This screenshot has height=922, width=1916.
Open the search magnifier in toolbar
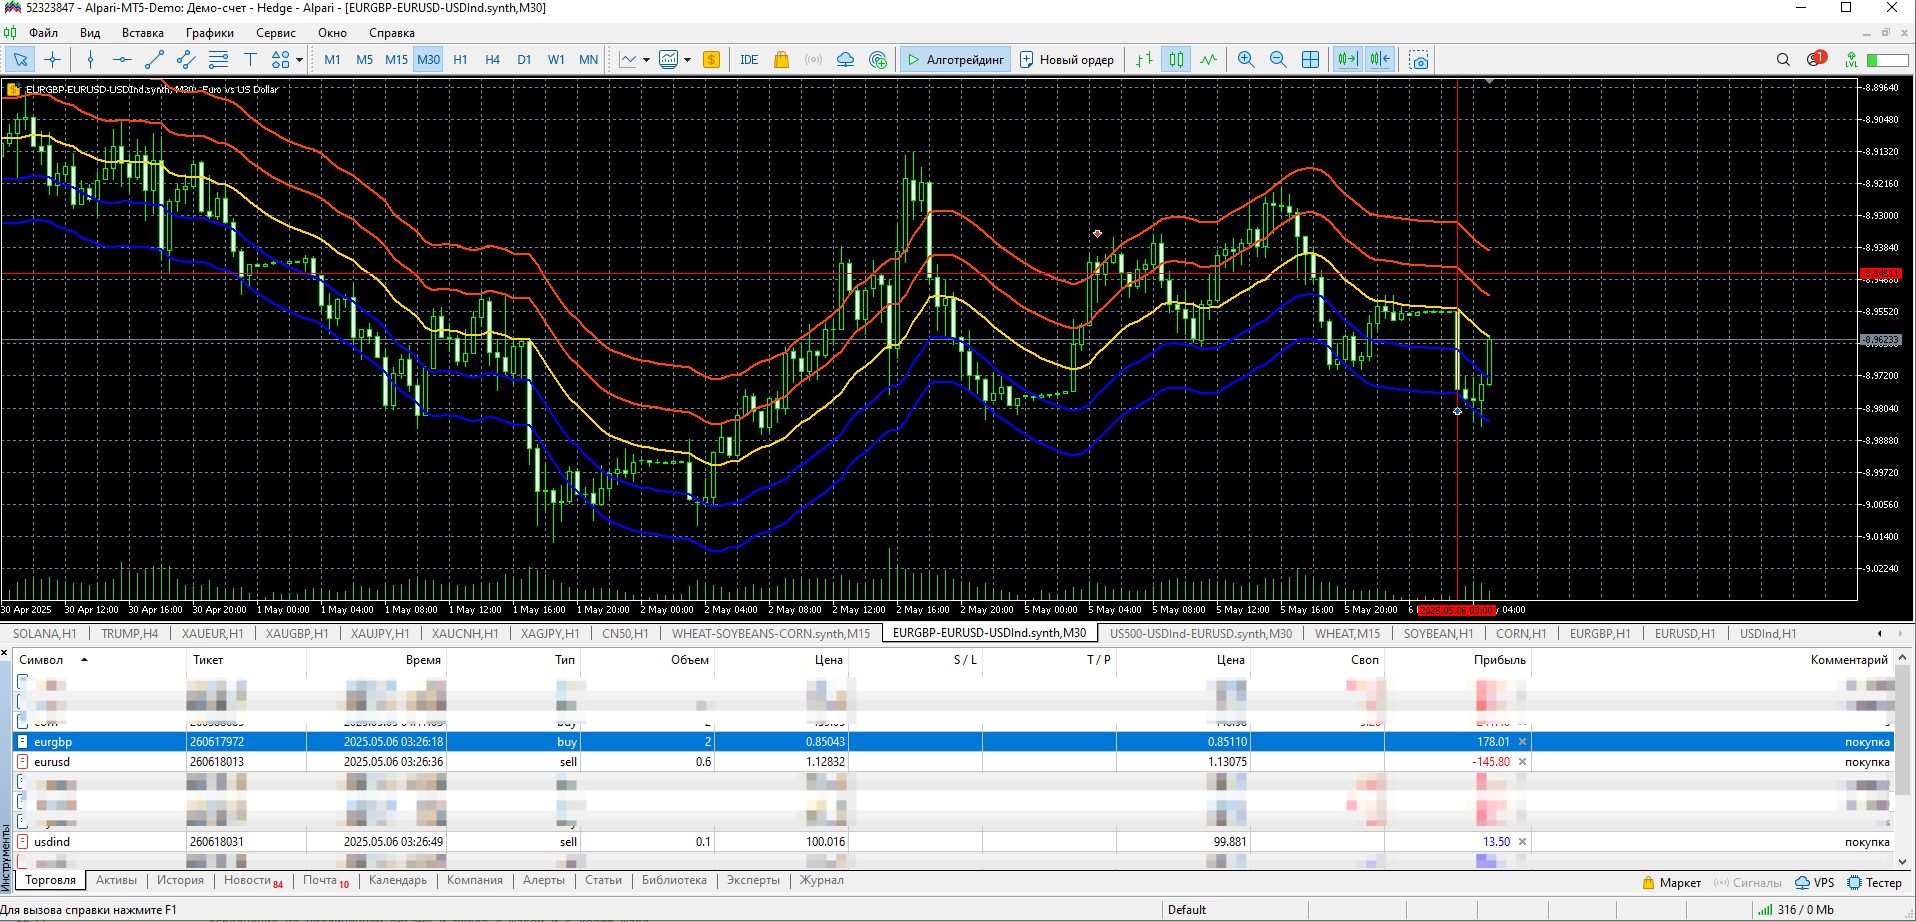point(1783,60)
